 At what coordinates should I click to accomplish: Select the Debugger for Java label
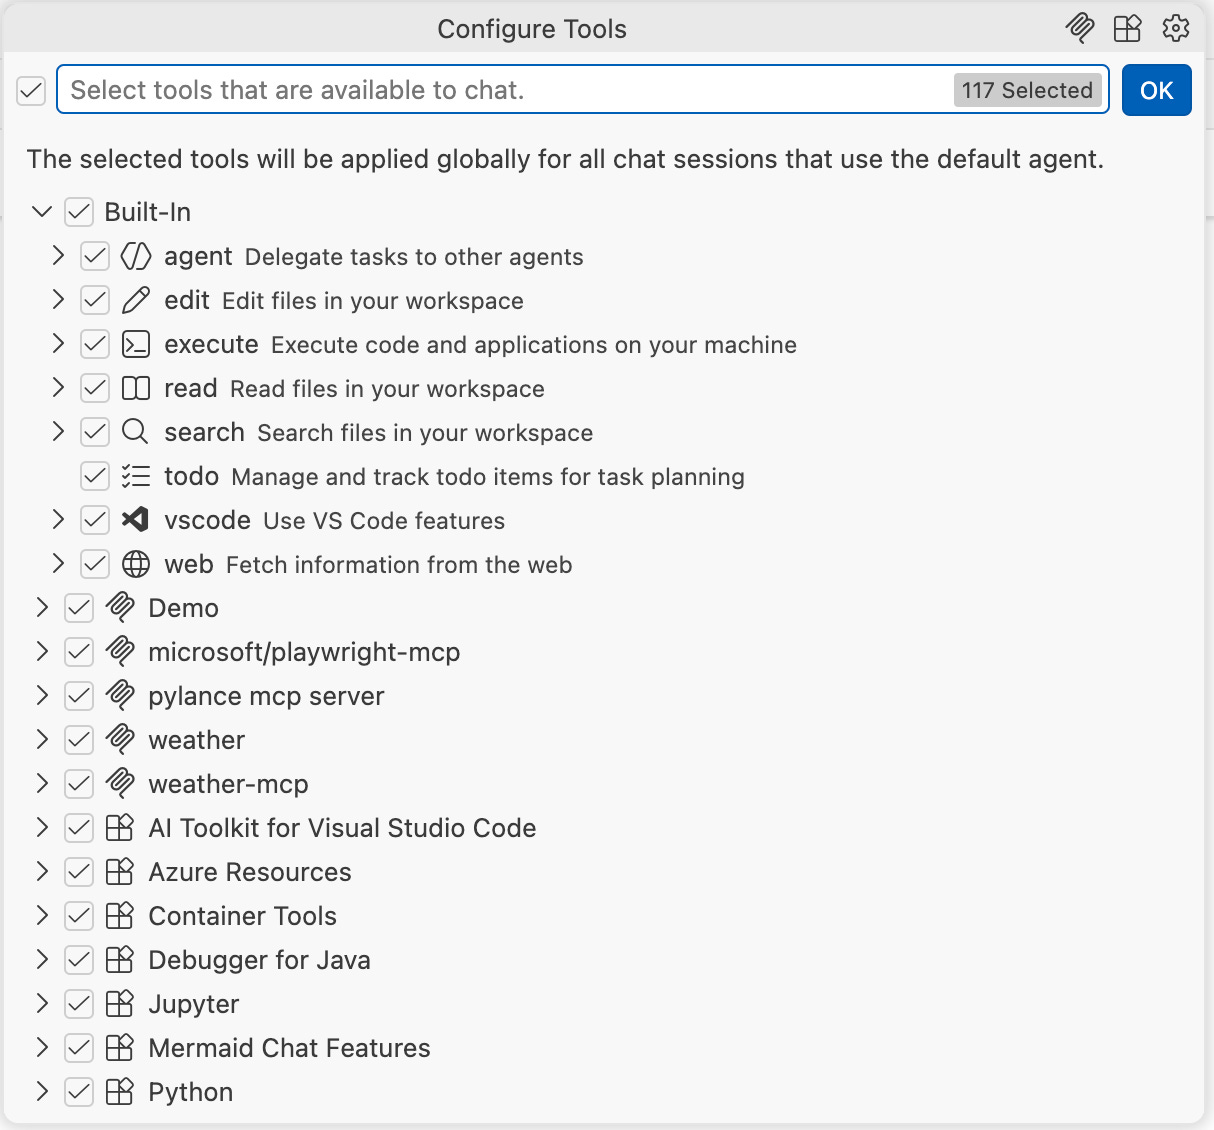point(259,960)
